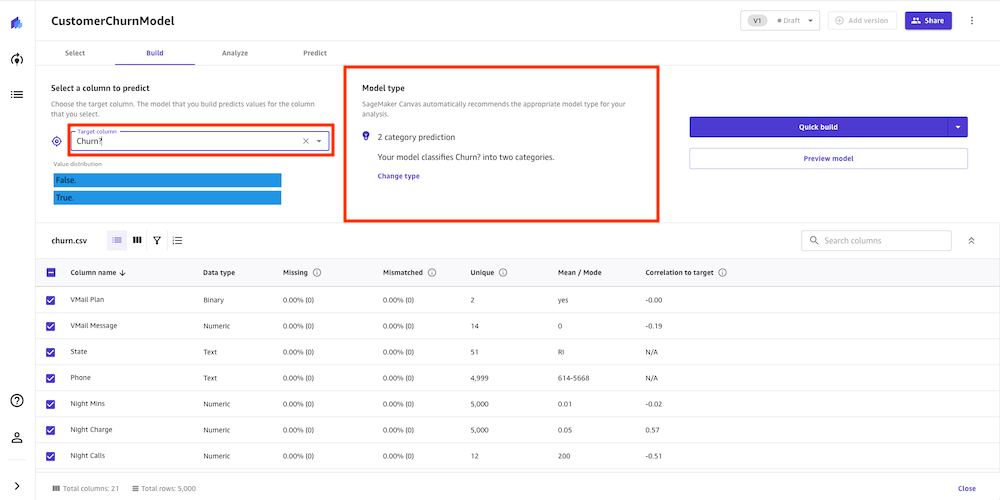Viewport: 1000px width, 500px height.
Task: Open the SageMaker Canvas home logo
Action: 17,24
